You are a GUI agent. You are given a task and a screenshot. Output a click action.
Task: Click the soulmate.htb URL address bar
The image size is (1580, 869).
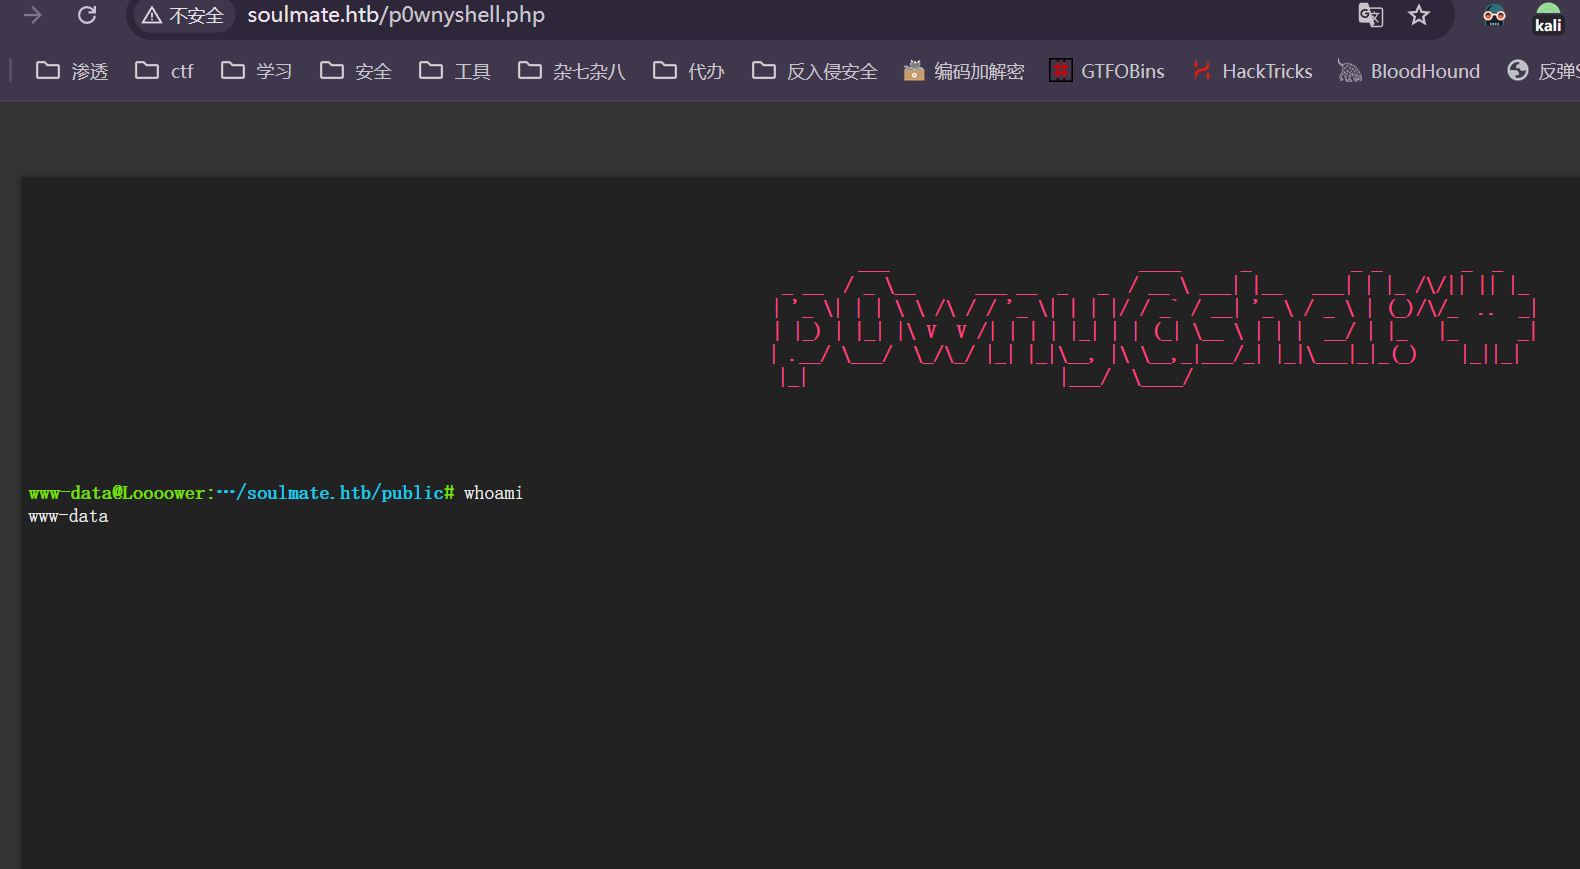tap(700, 15)
